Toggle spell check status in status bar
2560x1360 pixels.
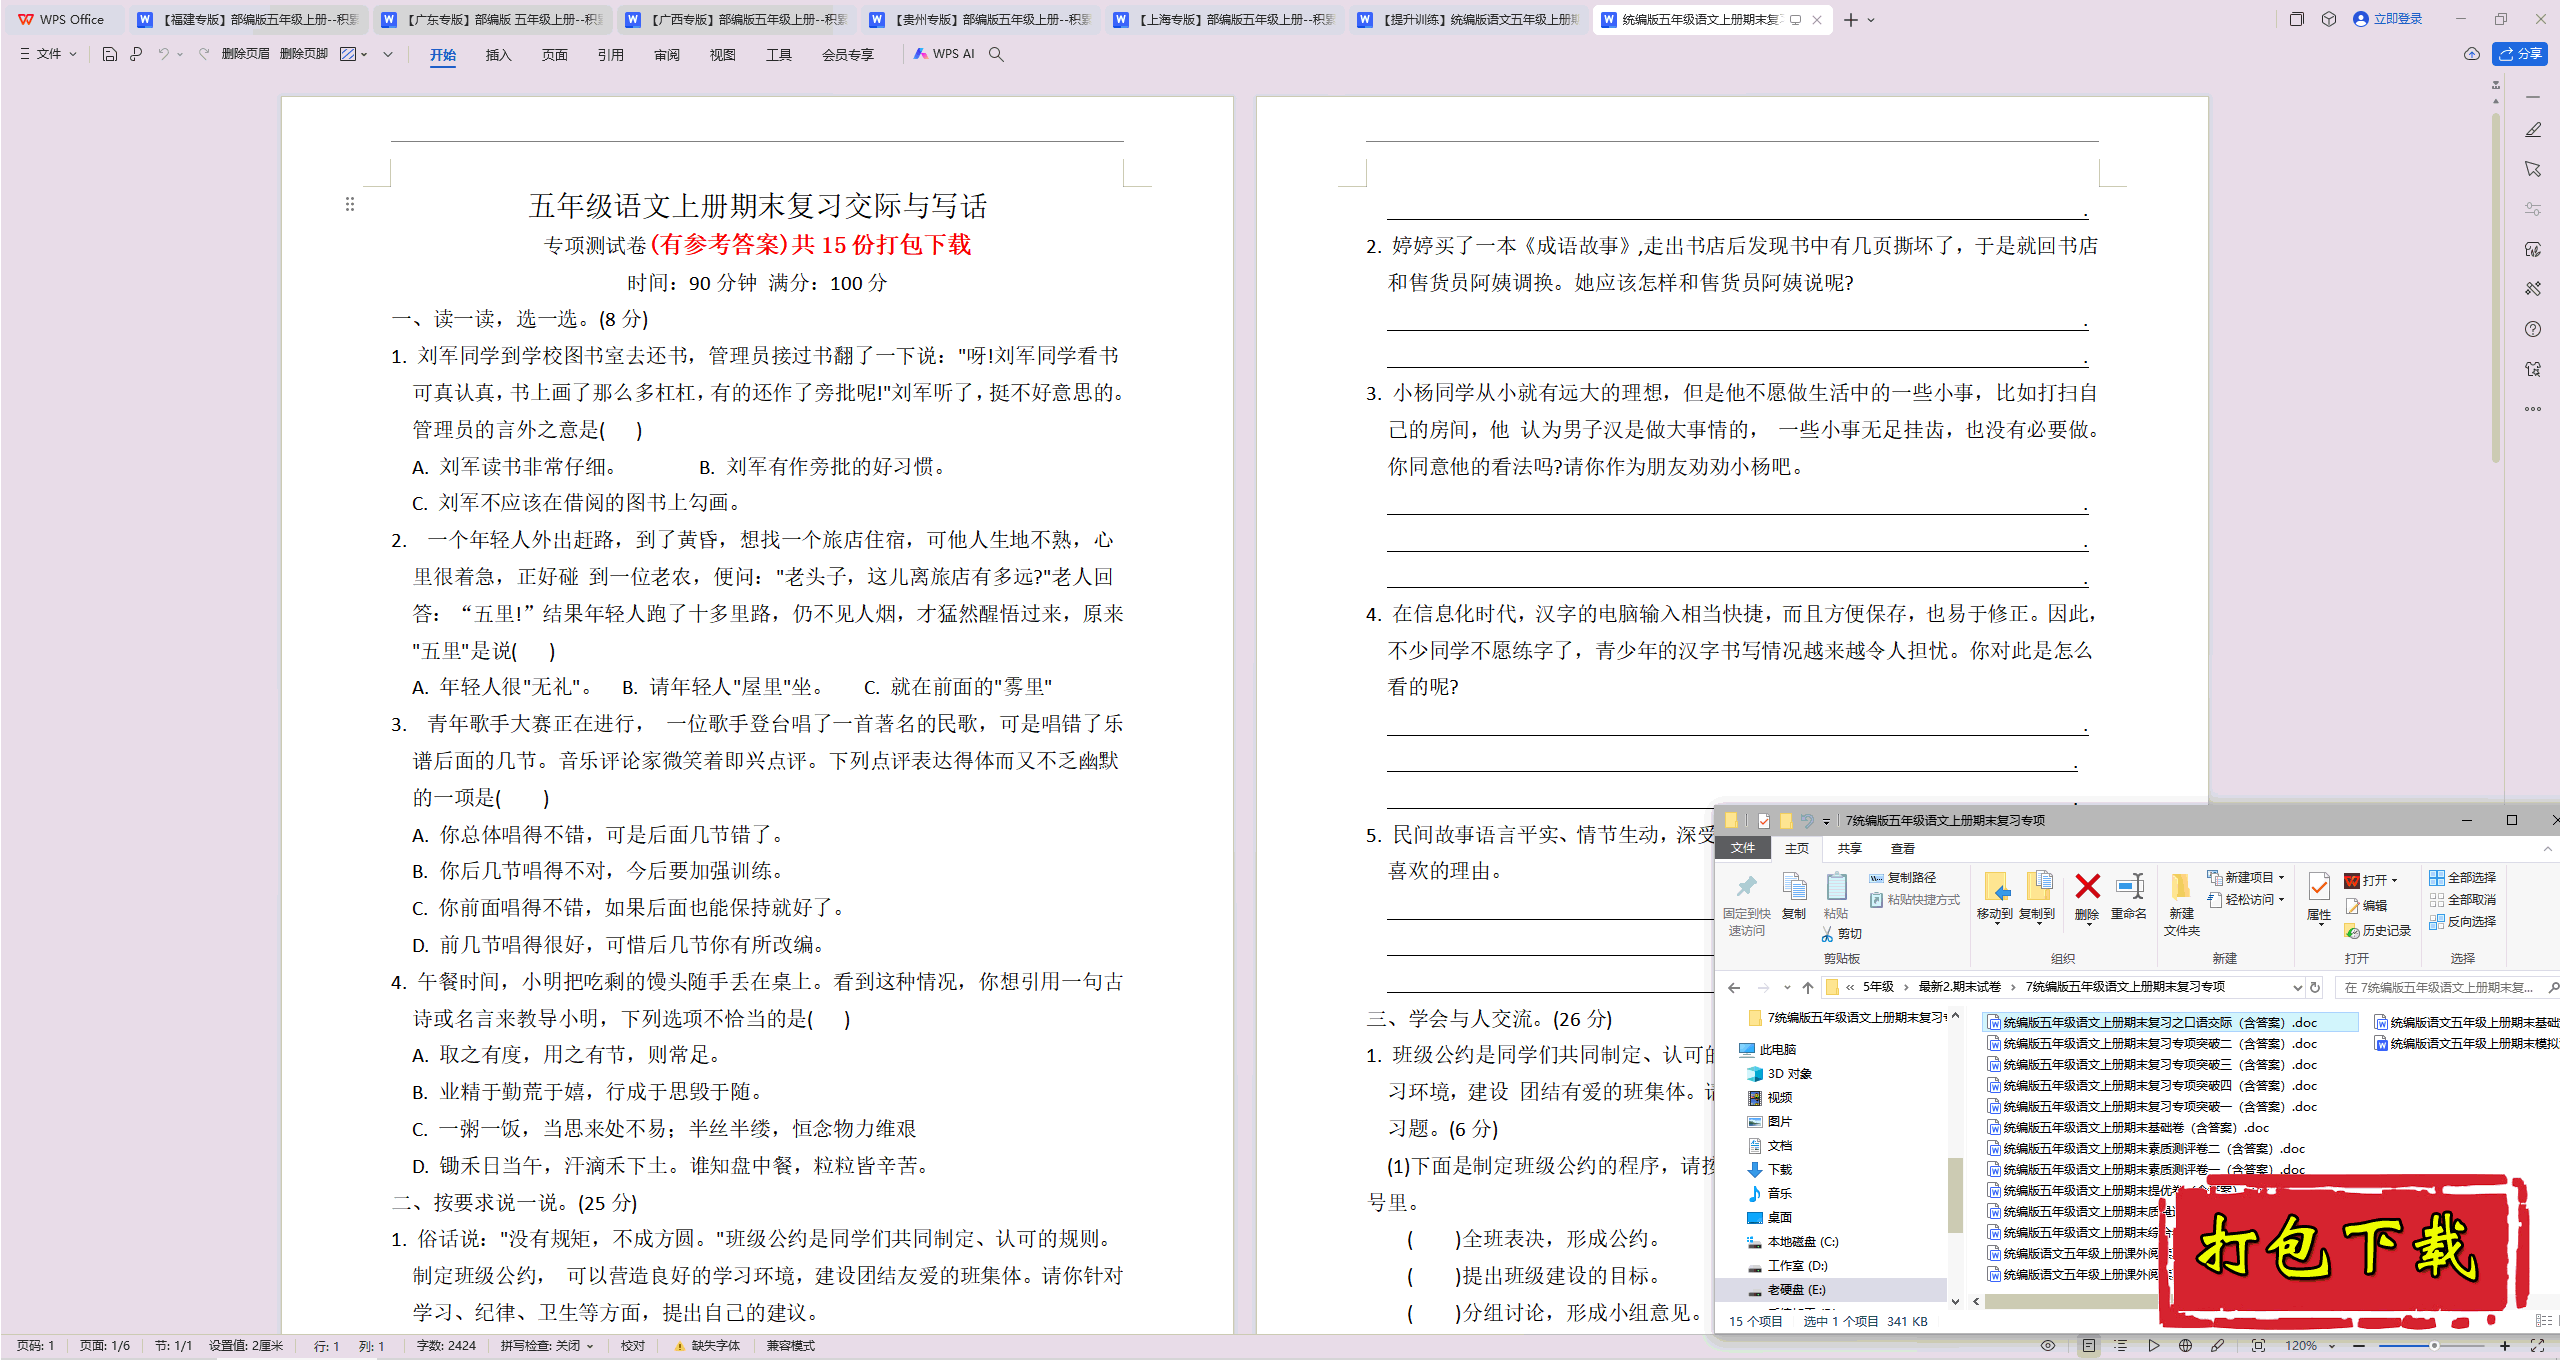(547, 1346)
